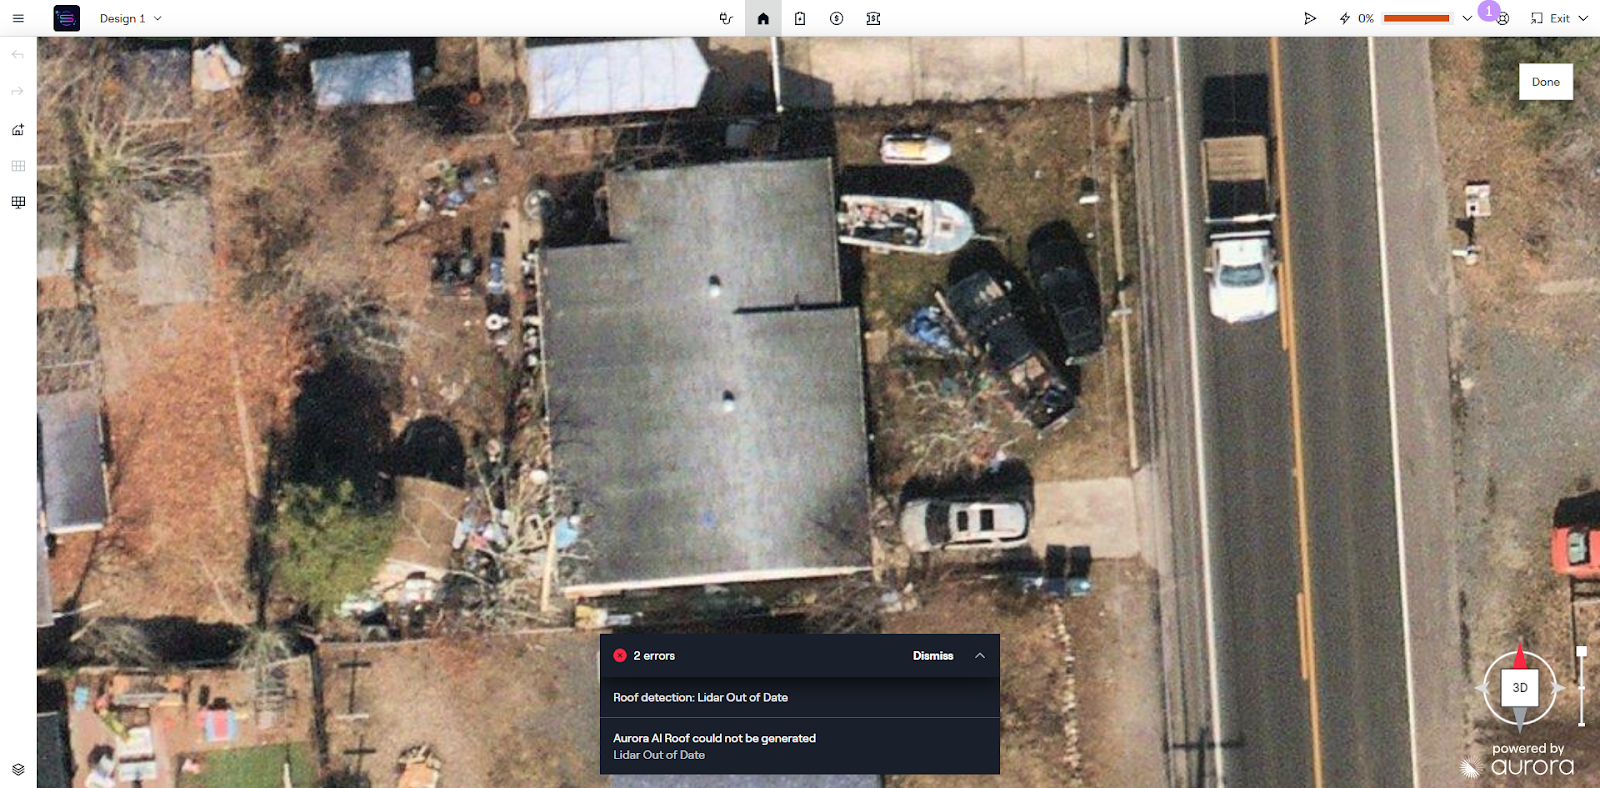Open the Exit dropdown arrow
Image resolution: width=1600 pixels, height=788 pixels.
1583,18
